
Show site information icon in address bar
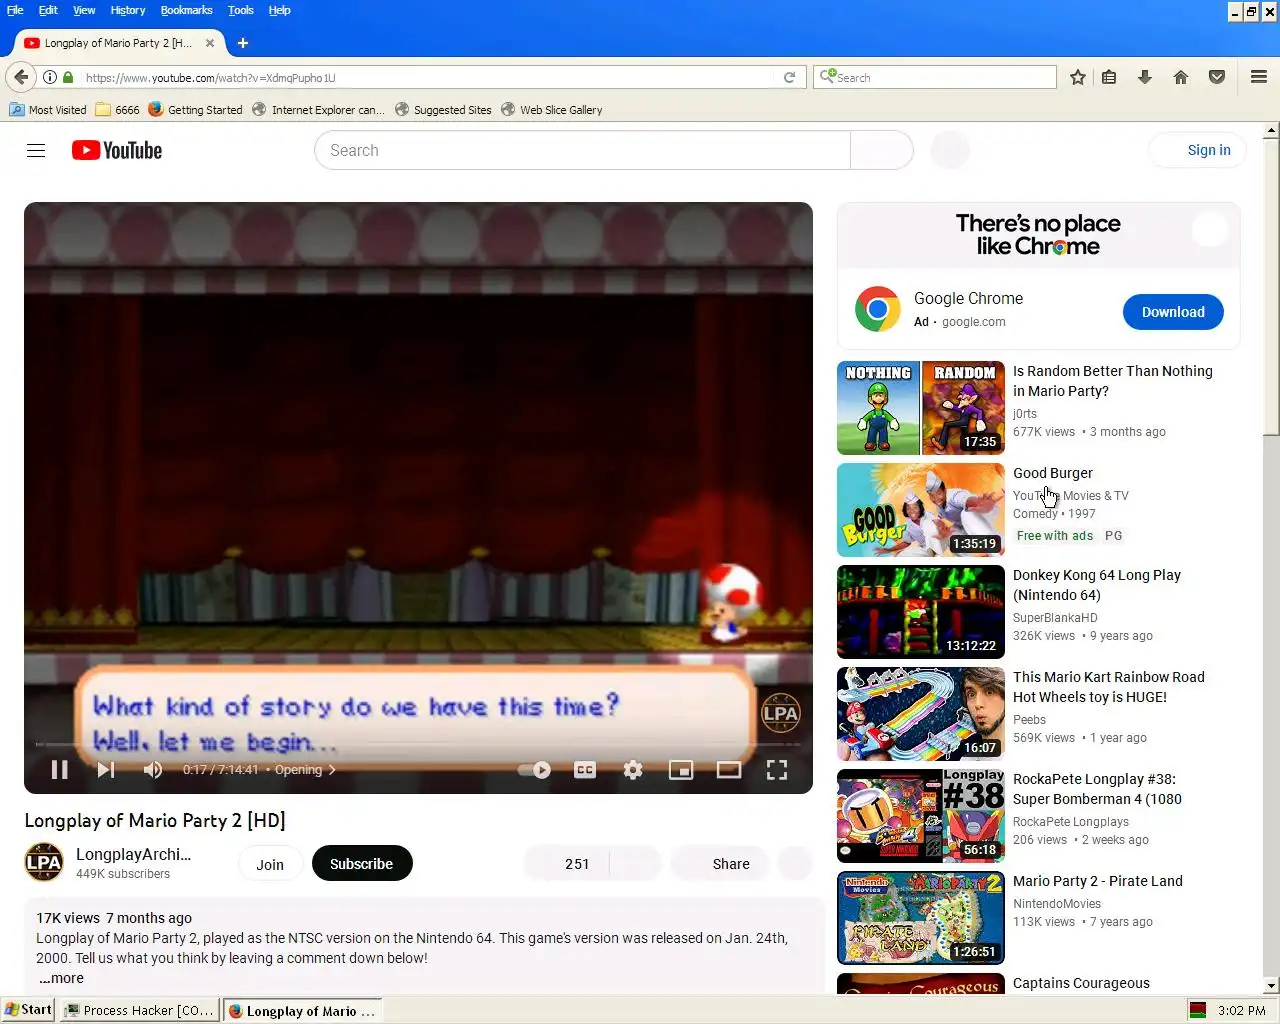(x=49, y=77)
